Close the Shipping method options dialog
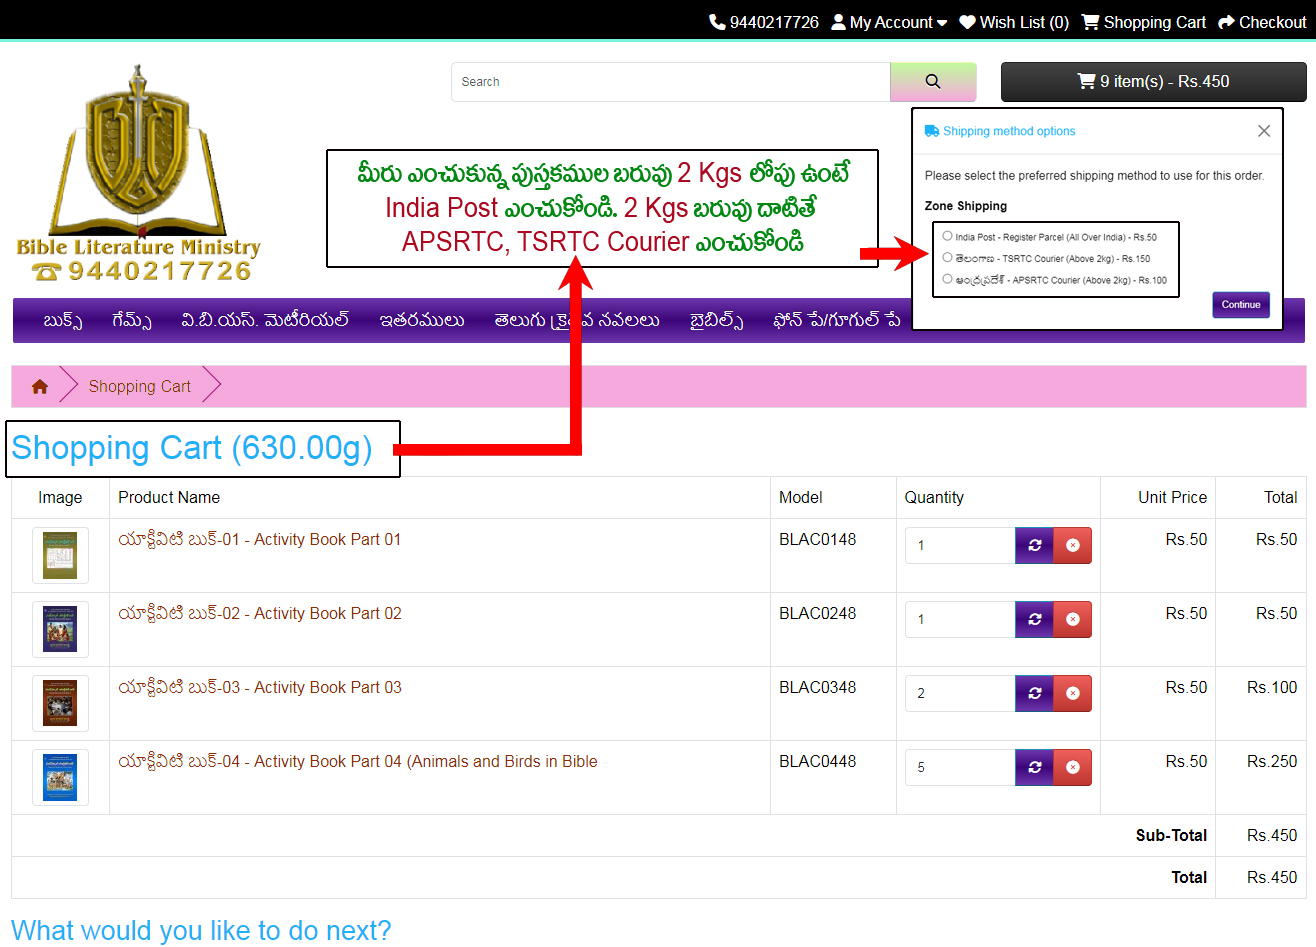Image resolution: width=1316 pixels, height=947 pixels. 1264,131
